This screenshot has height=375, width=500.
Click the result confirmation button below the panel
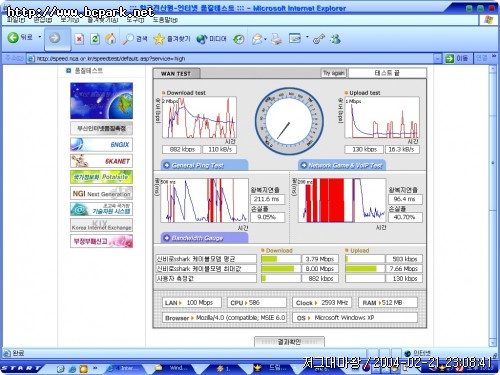(289, 342)
